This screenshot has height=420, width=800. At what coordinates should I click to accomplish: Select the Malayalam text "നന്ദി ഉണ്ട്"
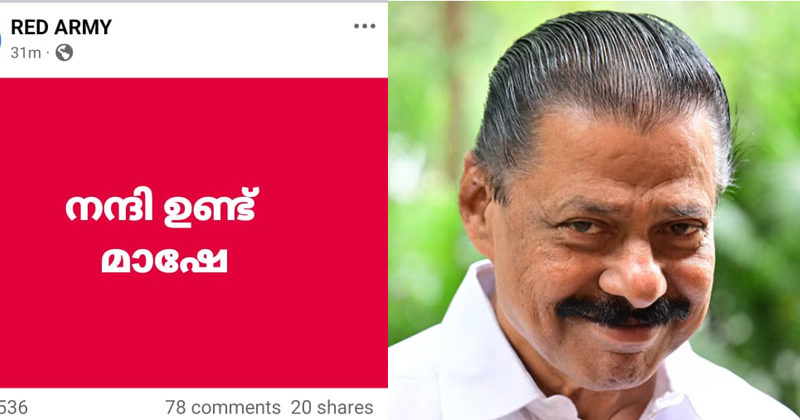162,206
